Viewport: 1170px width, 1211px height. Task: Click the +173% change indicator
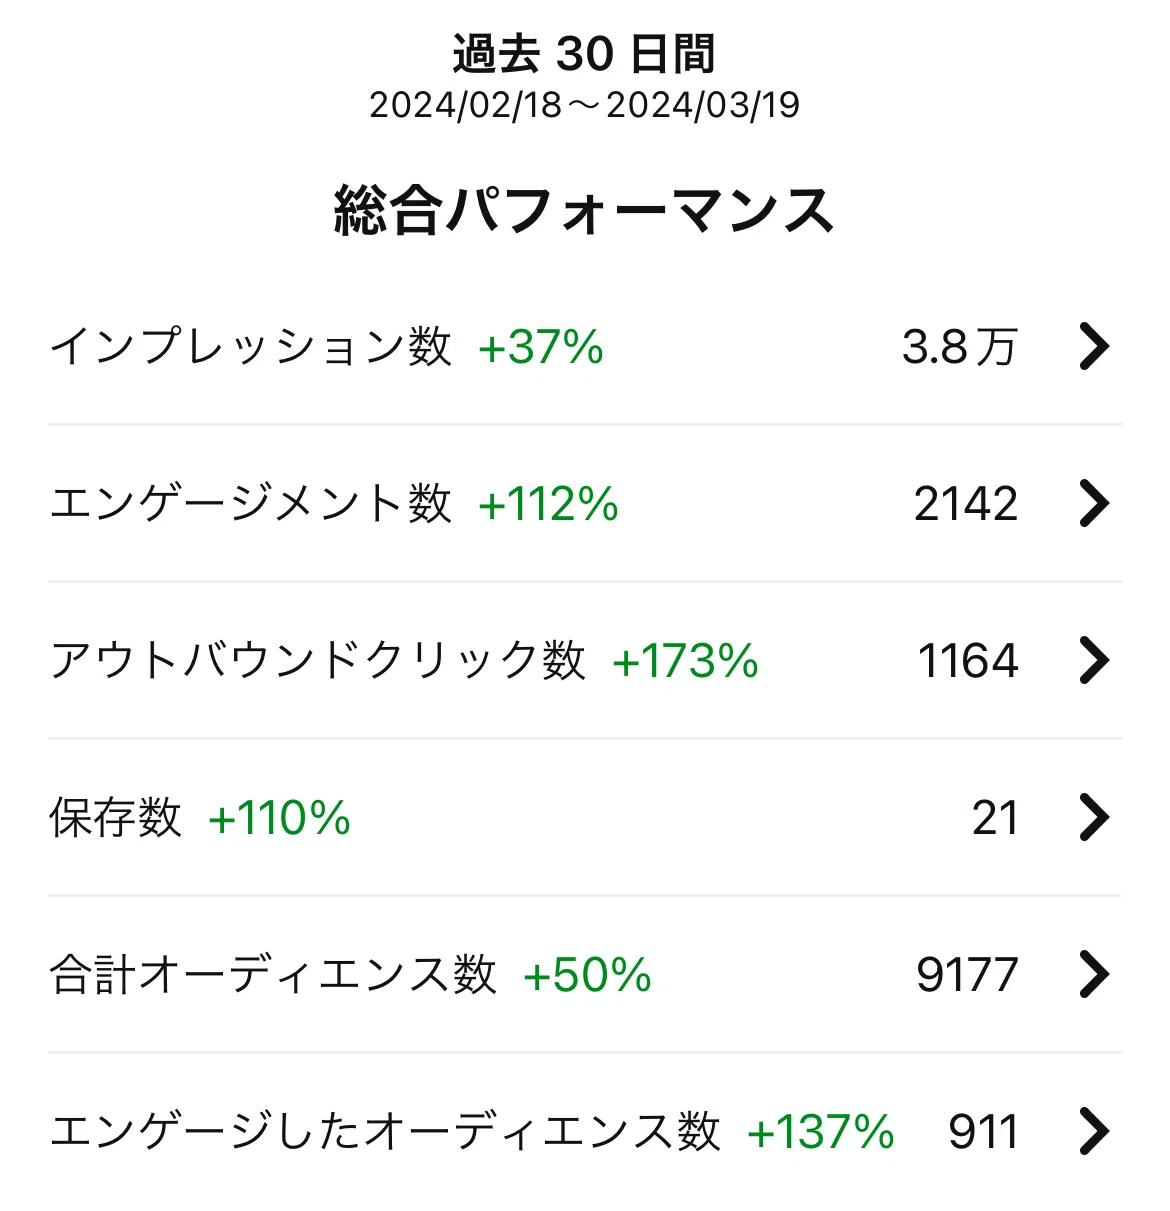(x=686, y=661)
